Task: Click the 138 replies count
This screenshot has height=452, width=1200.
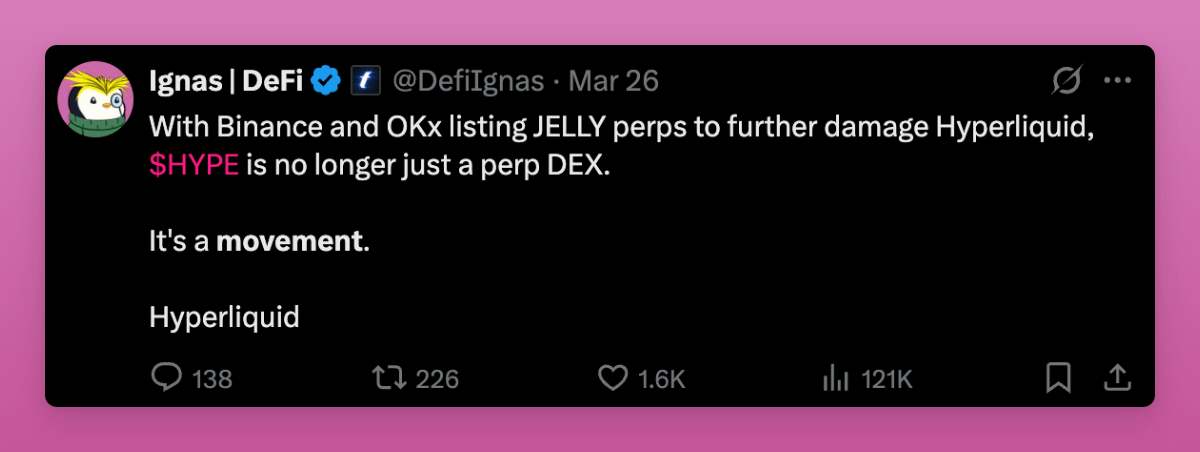Action: (212, 379)
